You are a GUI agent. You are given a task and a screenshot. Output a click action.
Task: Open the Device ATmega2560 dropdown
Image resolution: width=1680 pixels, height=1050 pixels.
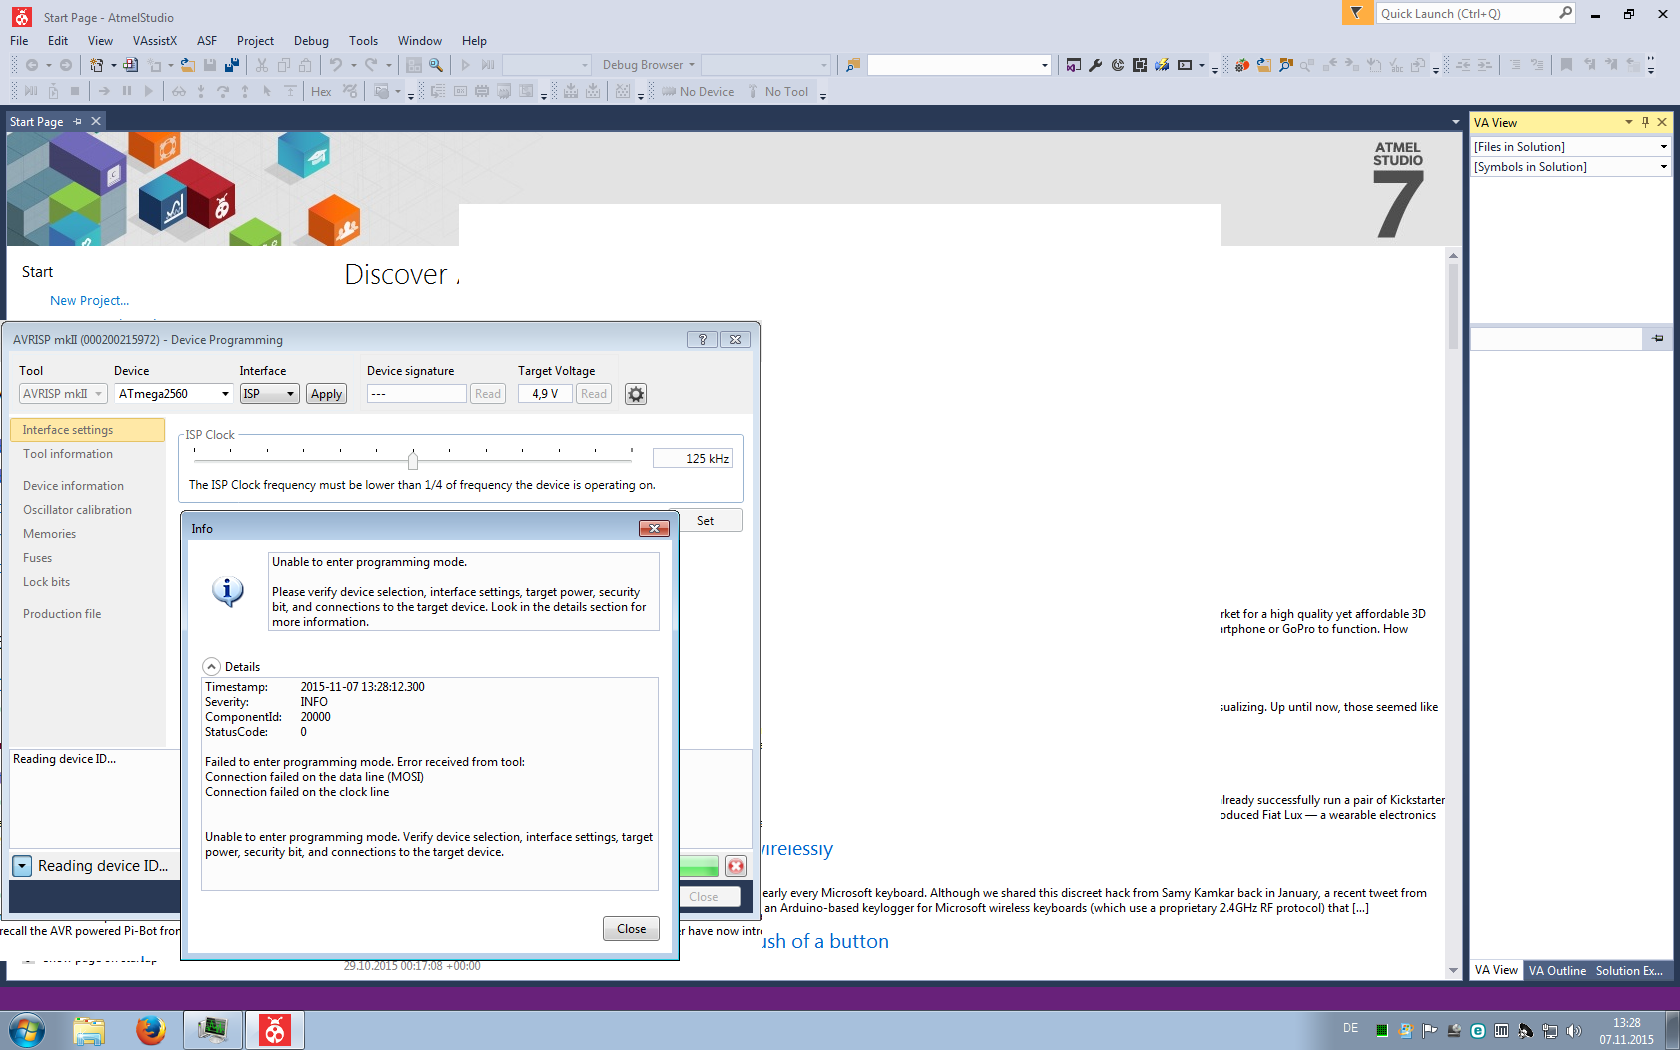pos(226,394)
